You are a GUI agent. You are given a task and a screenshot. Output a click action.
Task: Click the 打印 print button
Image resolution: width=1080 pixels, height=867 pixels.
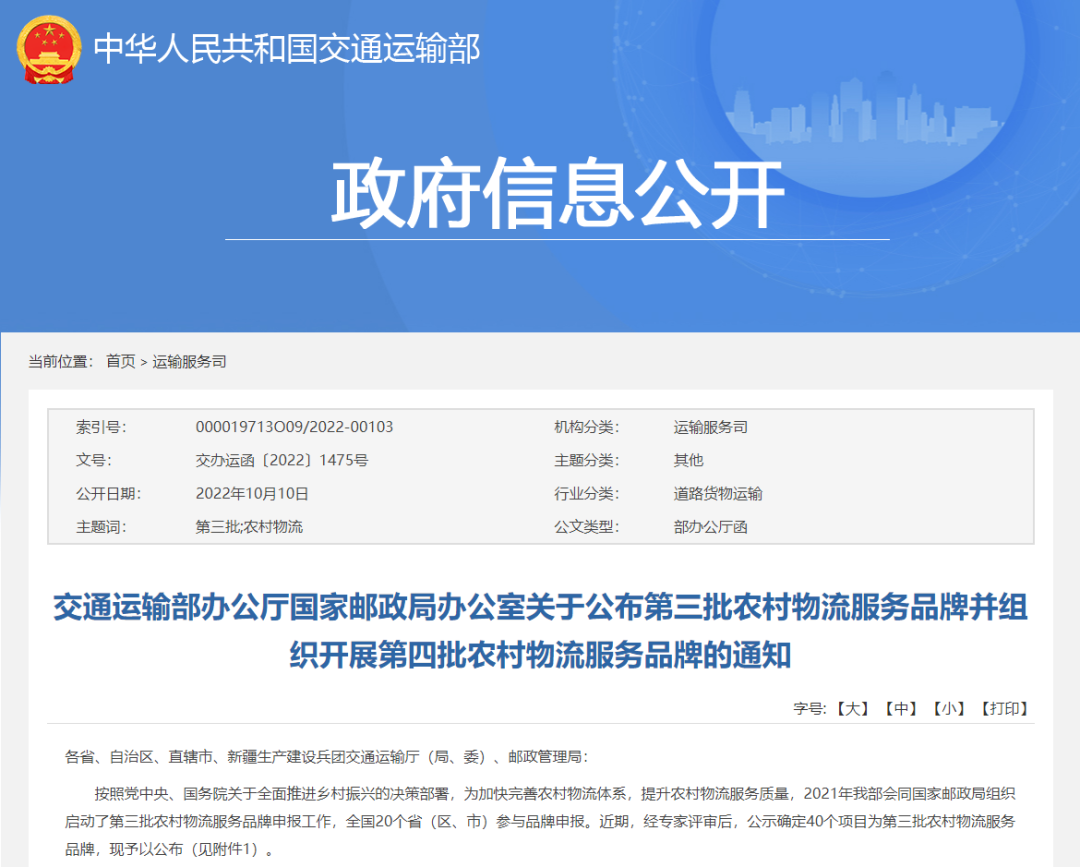pyautogui.click(x=1005, y=709)
